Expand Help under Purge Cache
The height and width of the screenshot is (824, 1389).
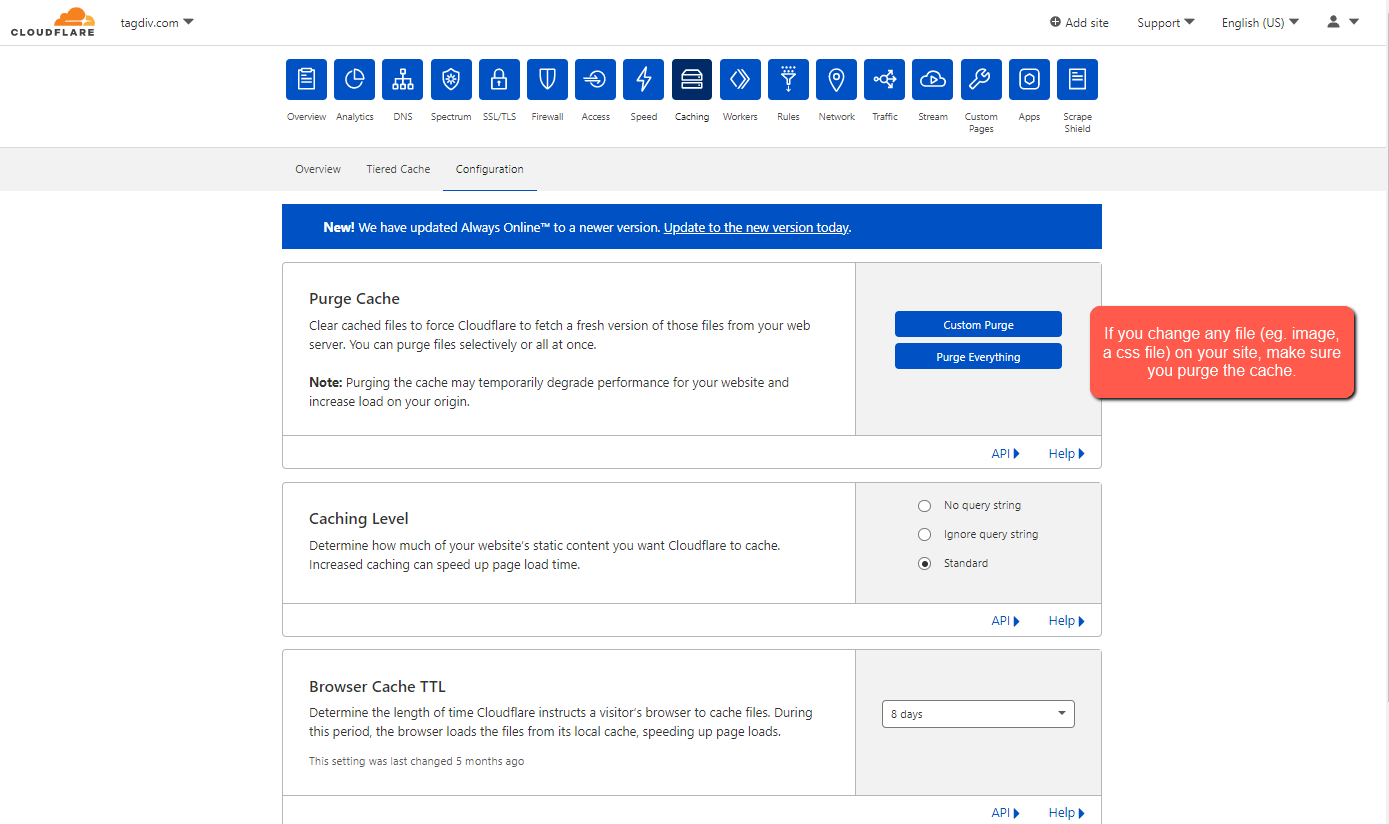pyautogui.click(x=1066, y=453)
